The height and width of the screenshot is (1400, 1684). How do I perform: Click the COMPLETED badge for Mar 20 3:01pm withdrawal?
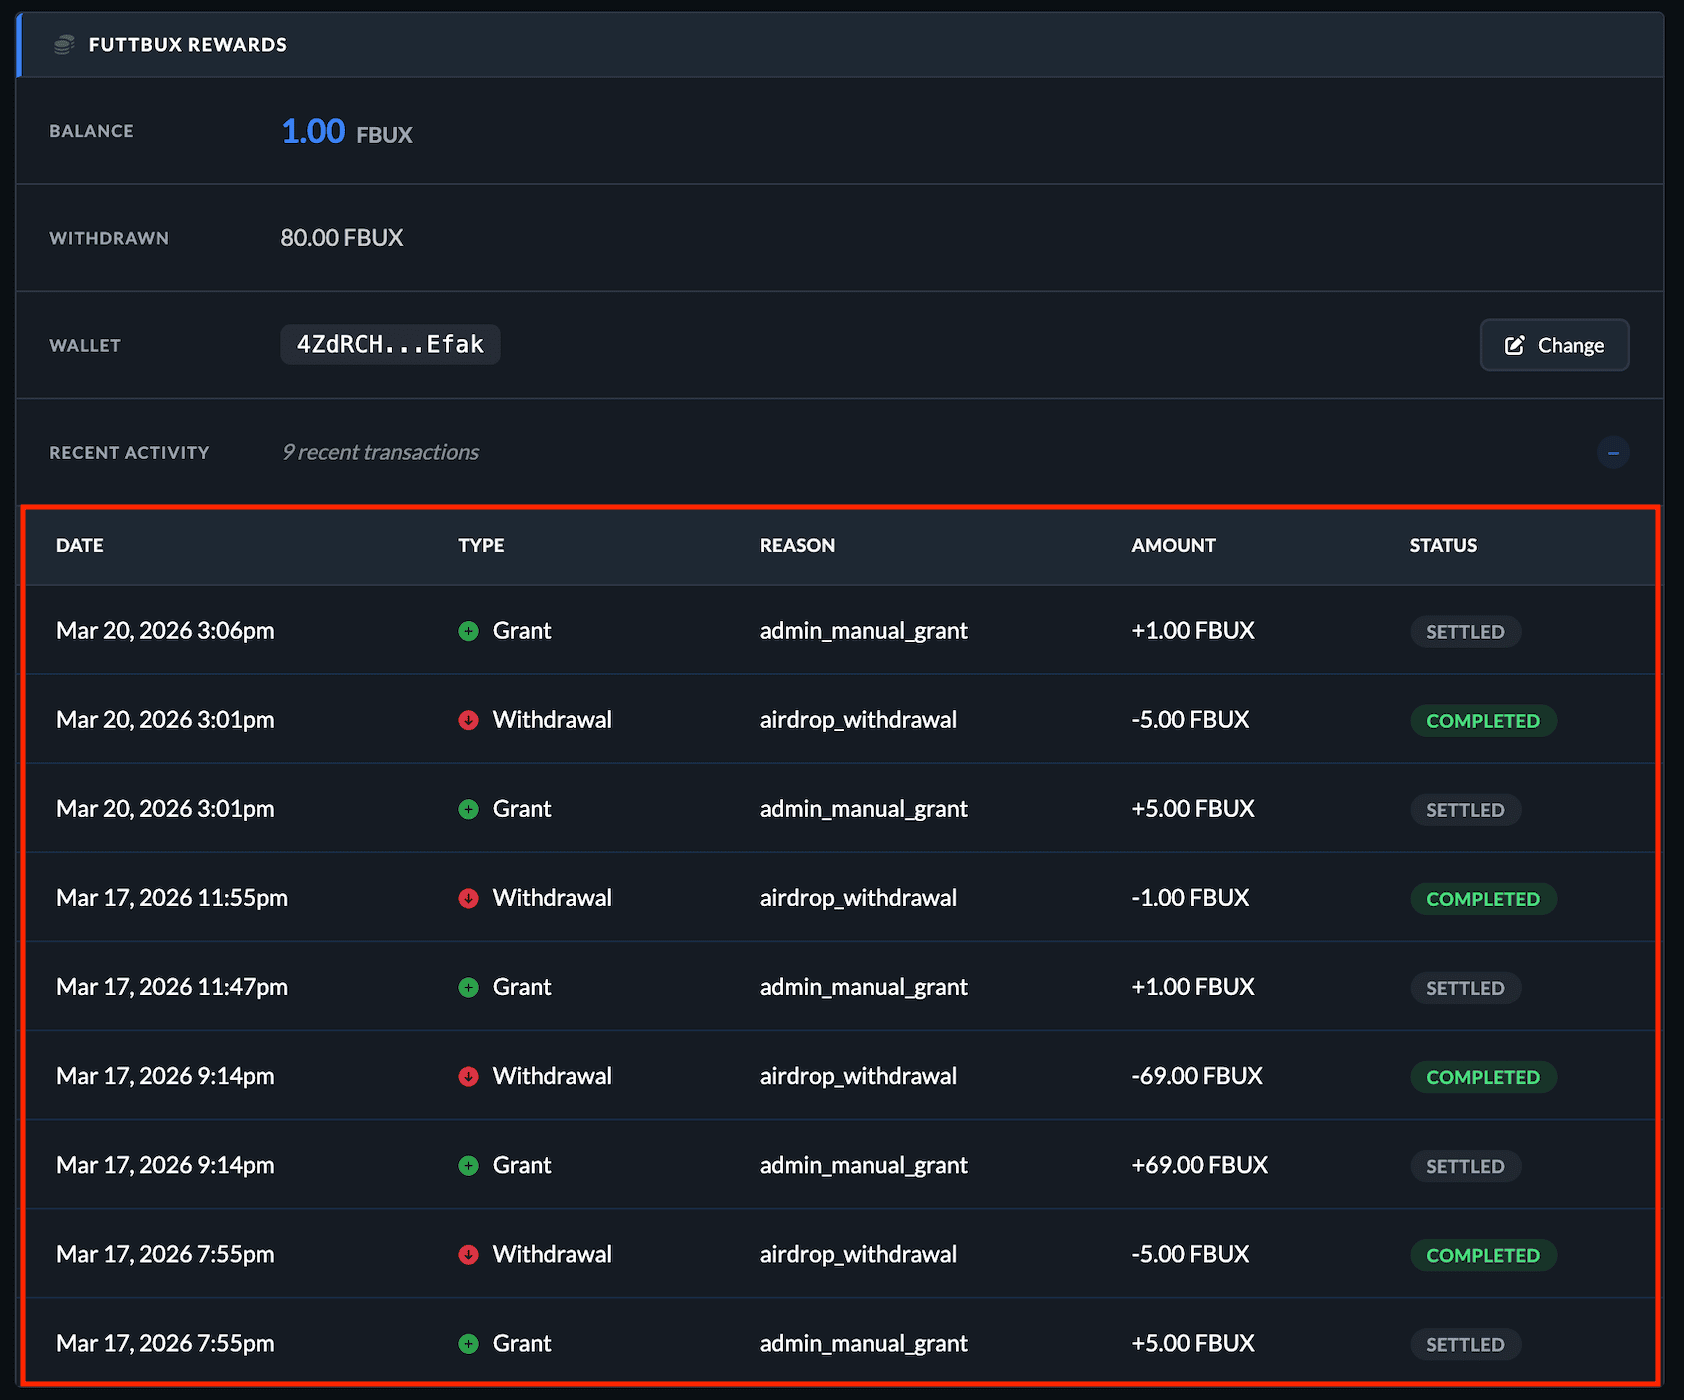[1483, 721]
